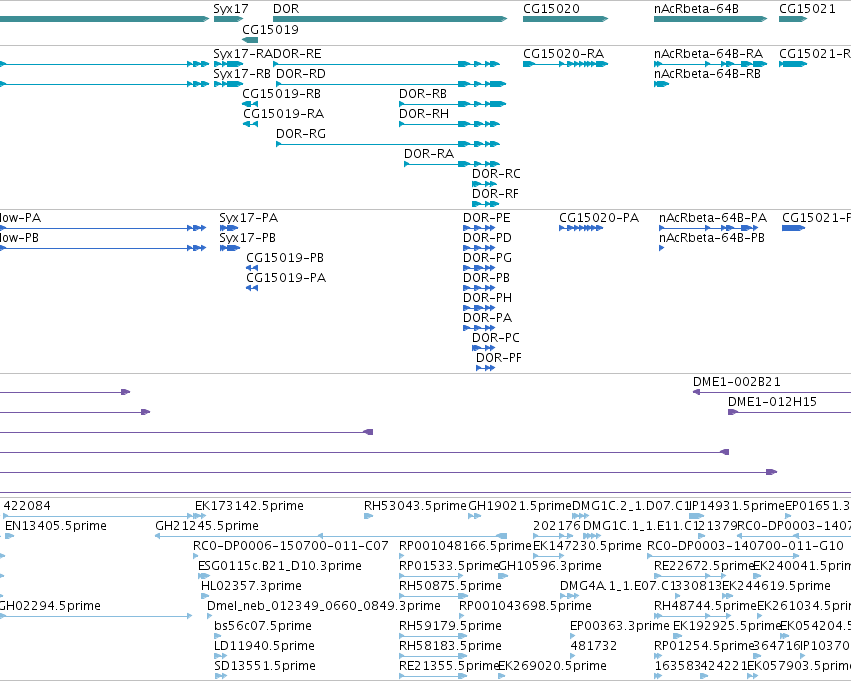Click the Syx17-PB protein label
Image resolution: width=851 pixels, height=681 pixels.
pyautogui.click(x=247, y=238)
